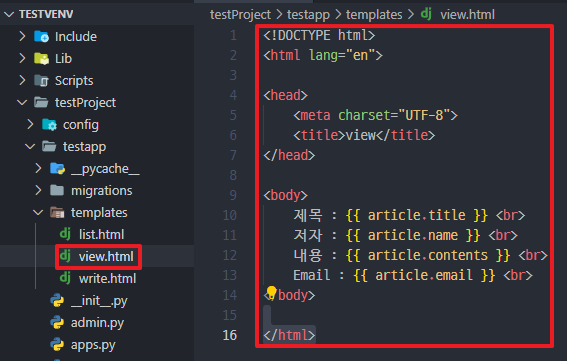Viewport: 567px width, 361px height.
Task: Click the title tag text 'view'
Action: point(361,135)
